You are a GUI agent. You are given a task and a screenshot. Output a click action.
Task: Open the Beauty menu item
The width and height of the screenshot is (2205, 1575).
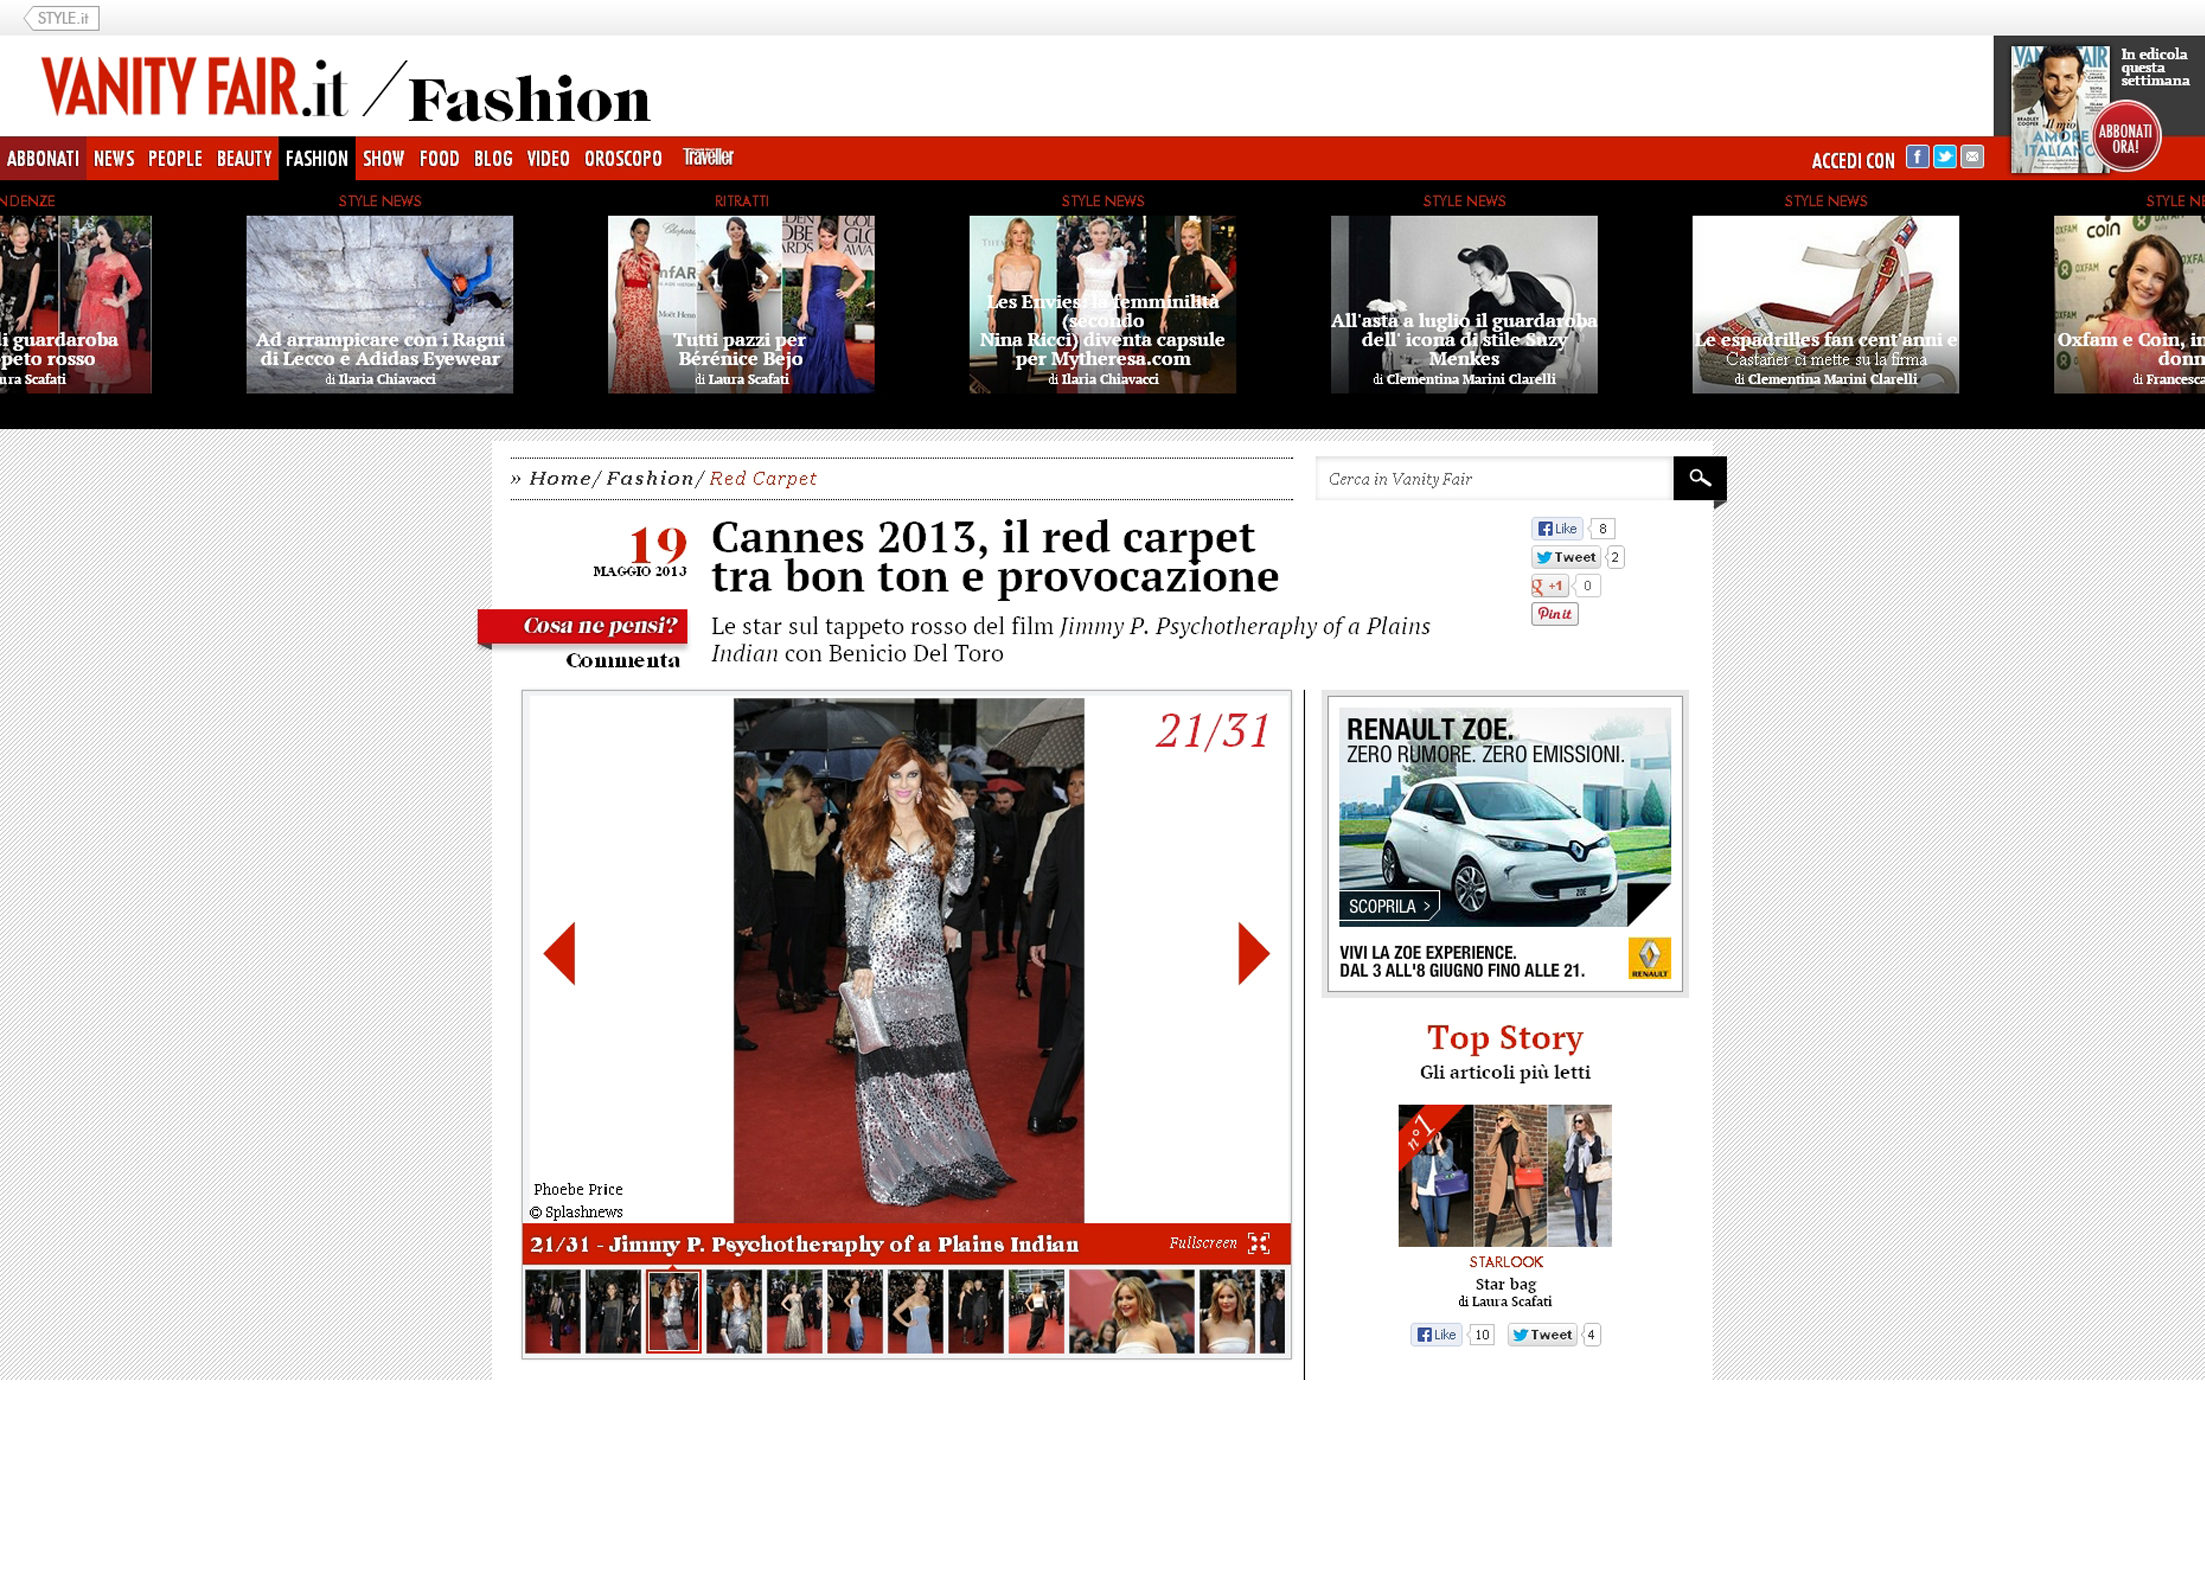pos(244,158)
